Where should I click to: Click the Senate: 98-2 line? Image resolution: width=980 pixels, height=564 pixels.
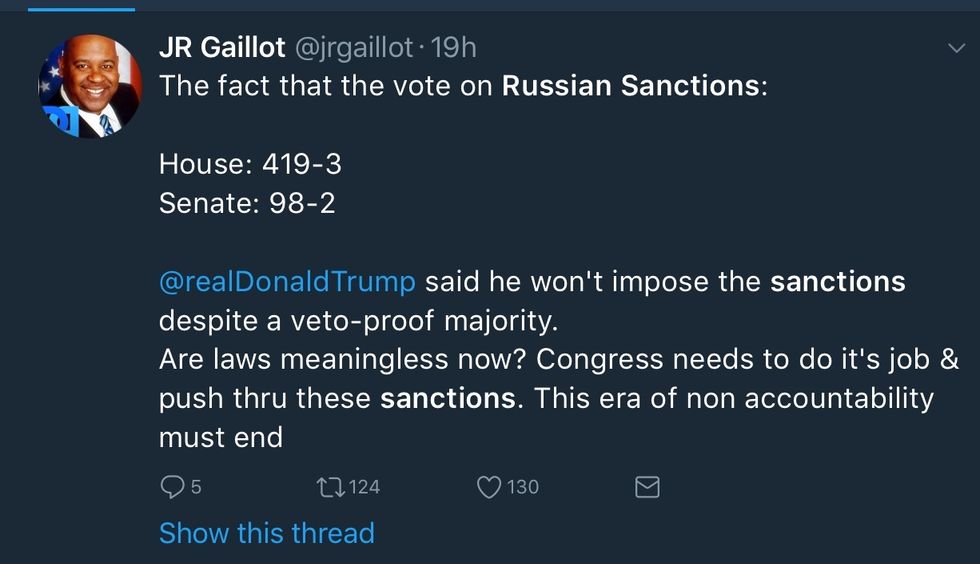coord(247,203)
